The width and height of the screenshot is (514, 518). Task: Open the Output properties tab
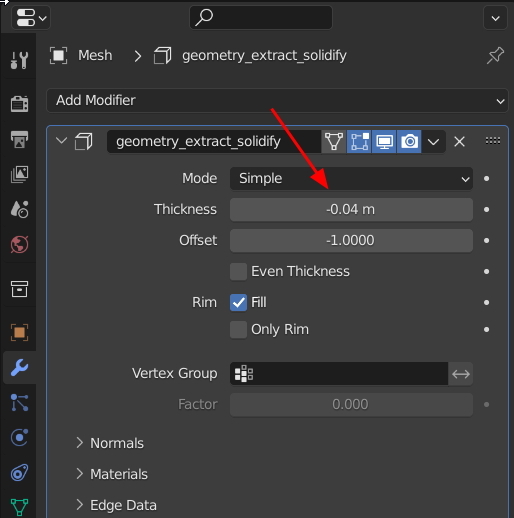point(19,139)
